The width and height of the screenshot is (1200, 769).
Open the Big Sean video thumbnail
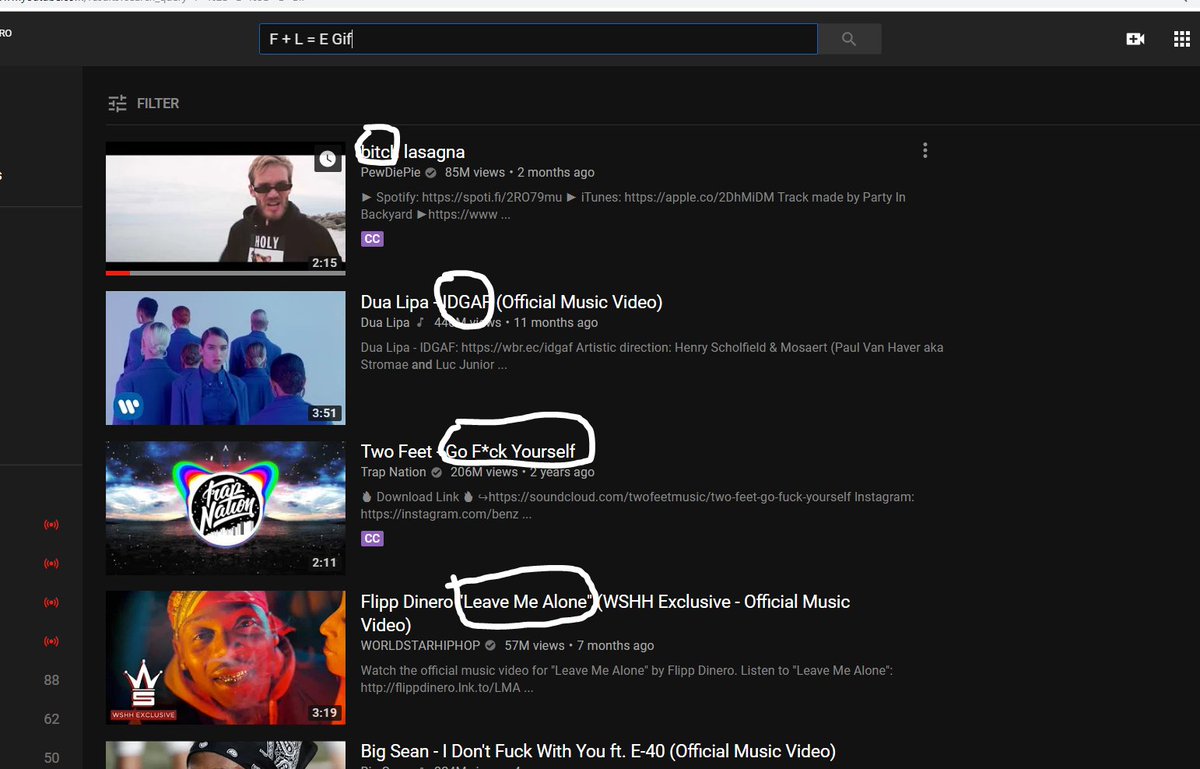point(225,755)
